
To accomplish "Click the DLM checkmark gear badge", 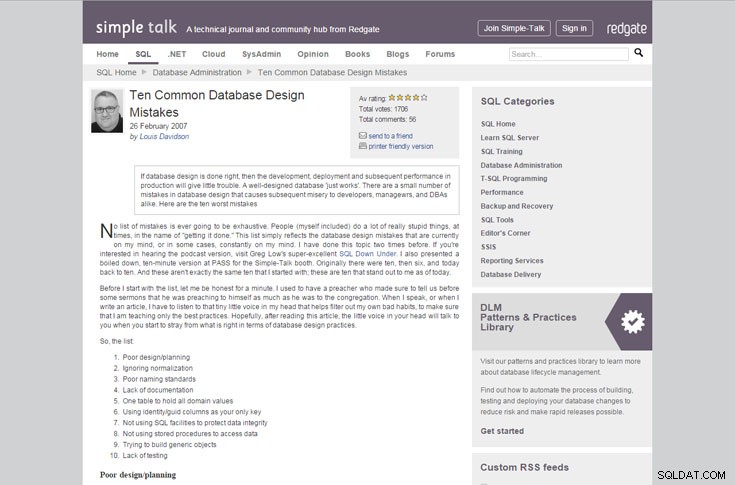I will [x=633, y=322].
